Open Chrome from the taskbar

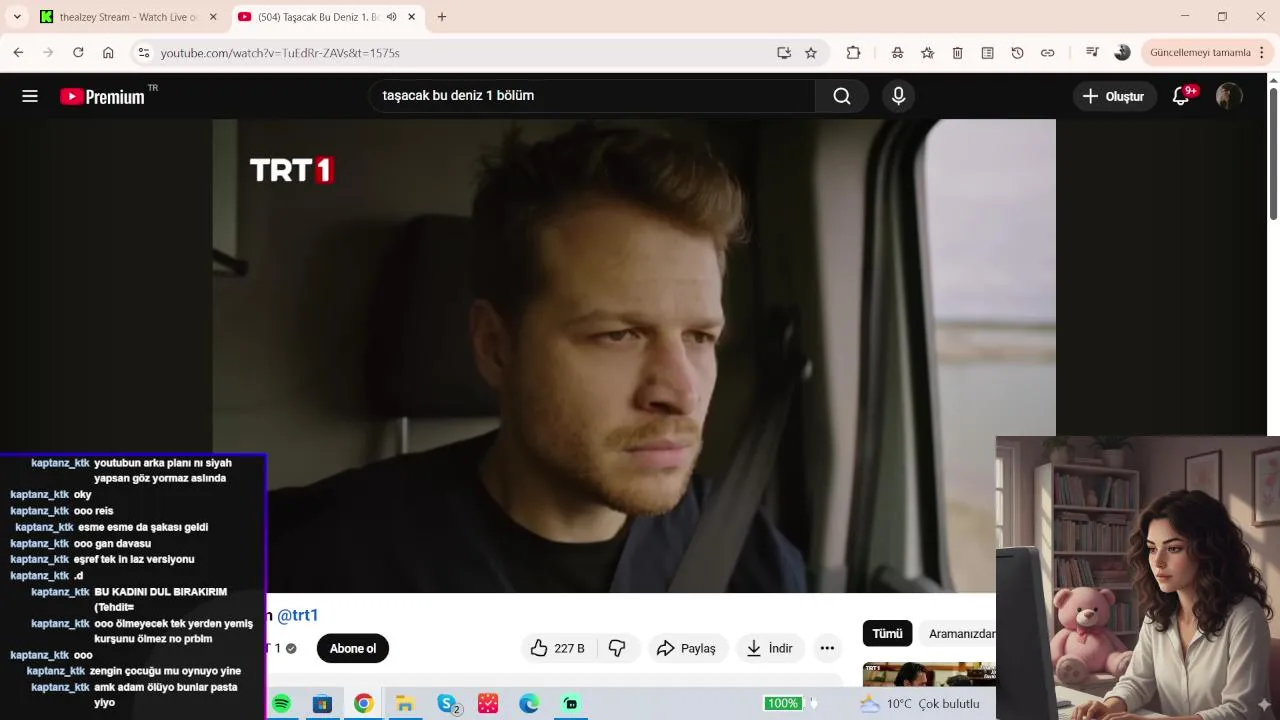pos(363,704)
